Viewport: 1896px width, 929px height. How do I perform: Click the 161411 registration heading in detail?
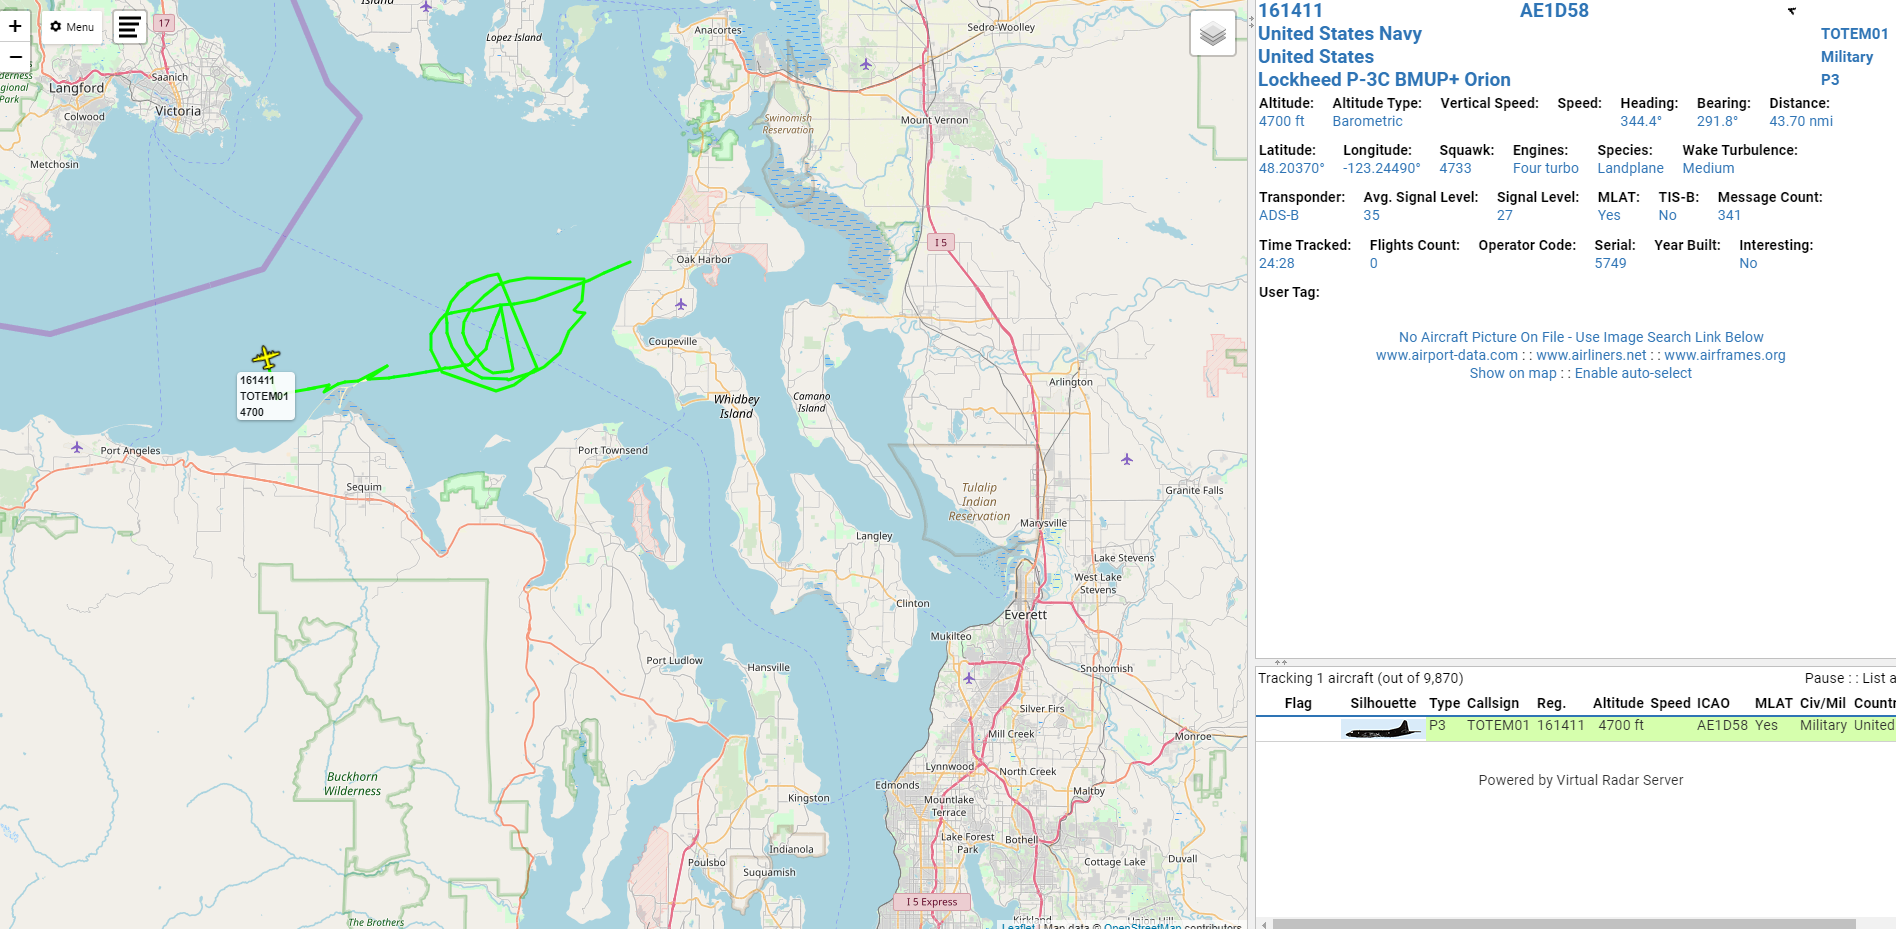(1290, 11)
